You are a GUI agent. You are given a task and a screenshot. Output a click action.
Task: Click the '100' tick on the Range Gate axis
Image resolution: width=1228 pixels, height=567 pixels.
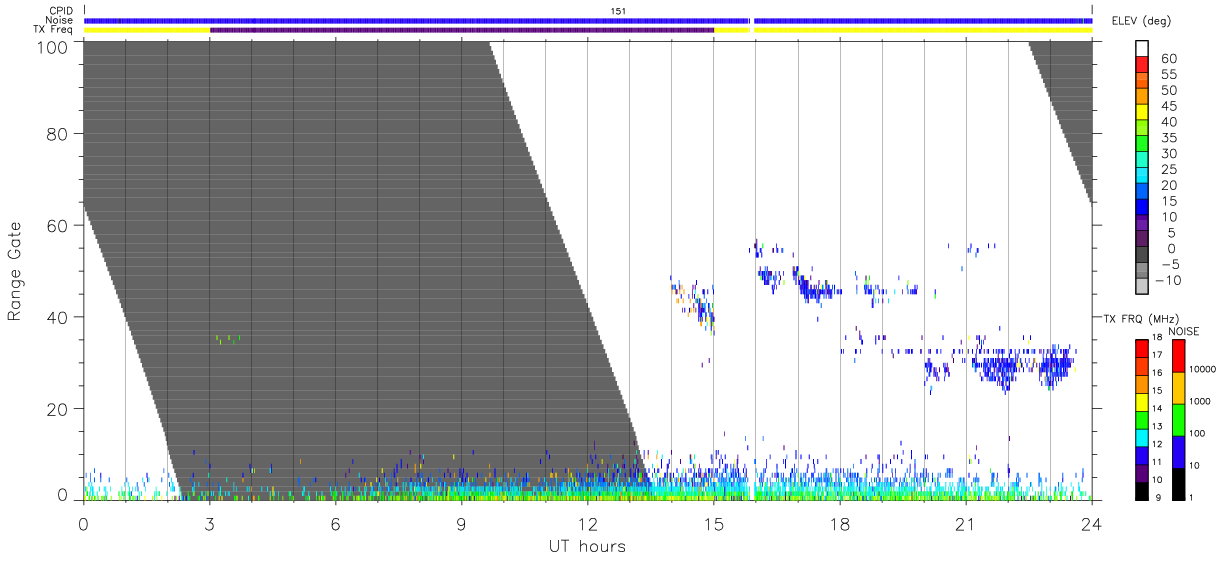52,46
